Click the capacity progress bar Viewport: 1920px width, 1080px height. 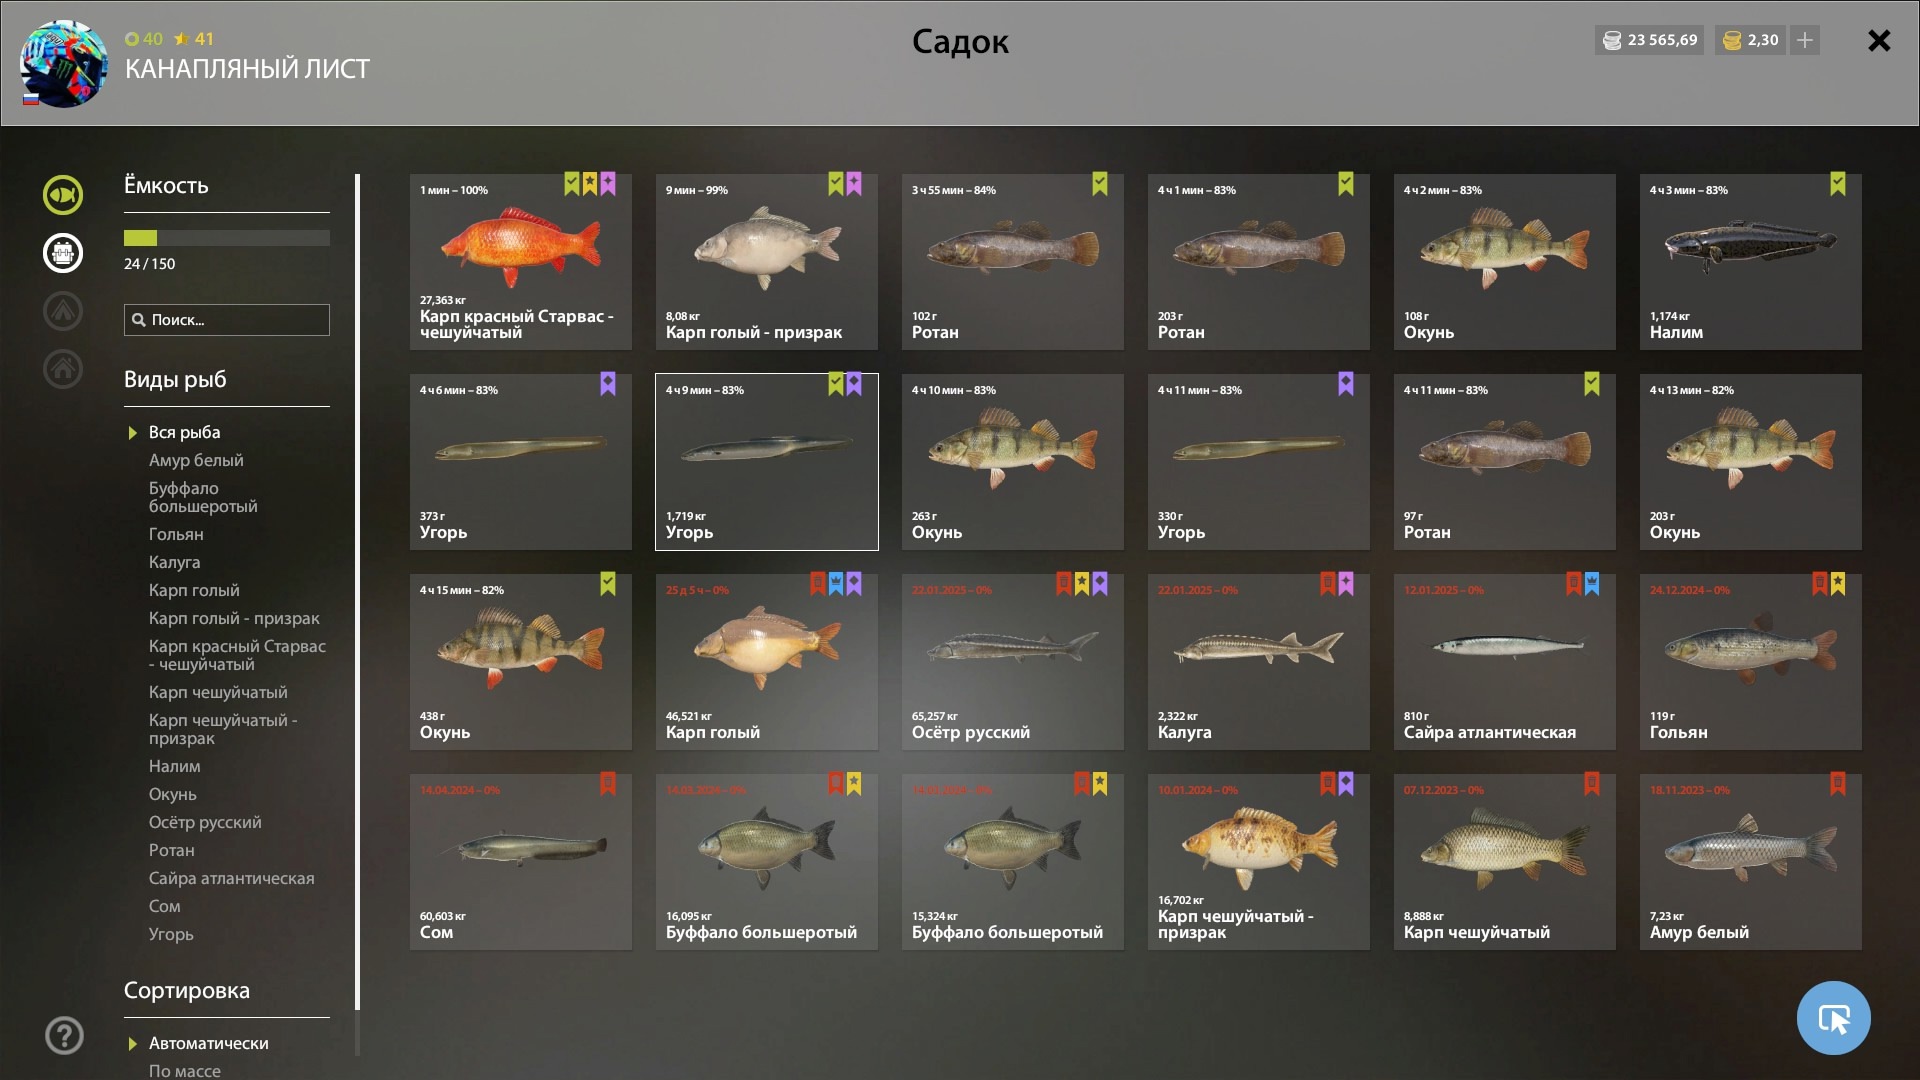click(227, 238)
